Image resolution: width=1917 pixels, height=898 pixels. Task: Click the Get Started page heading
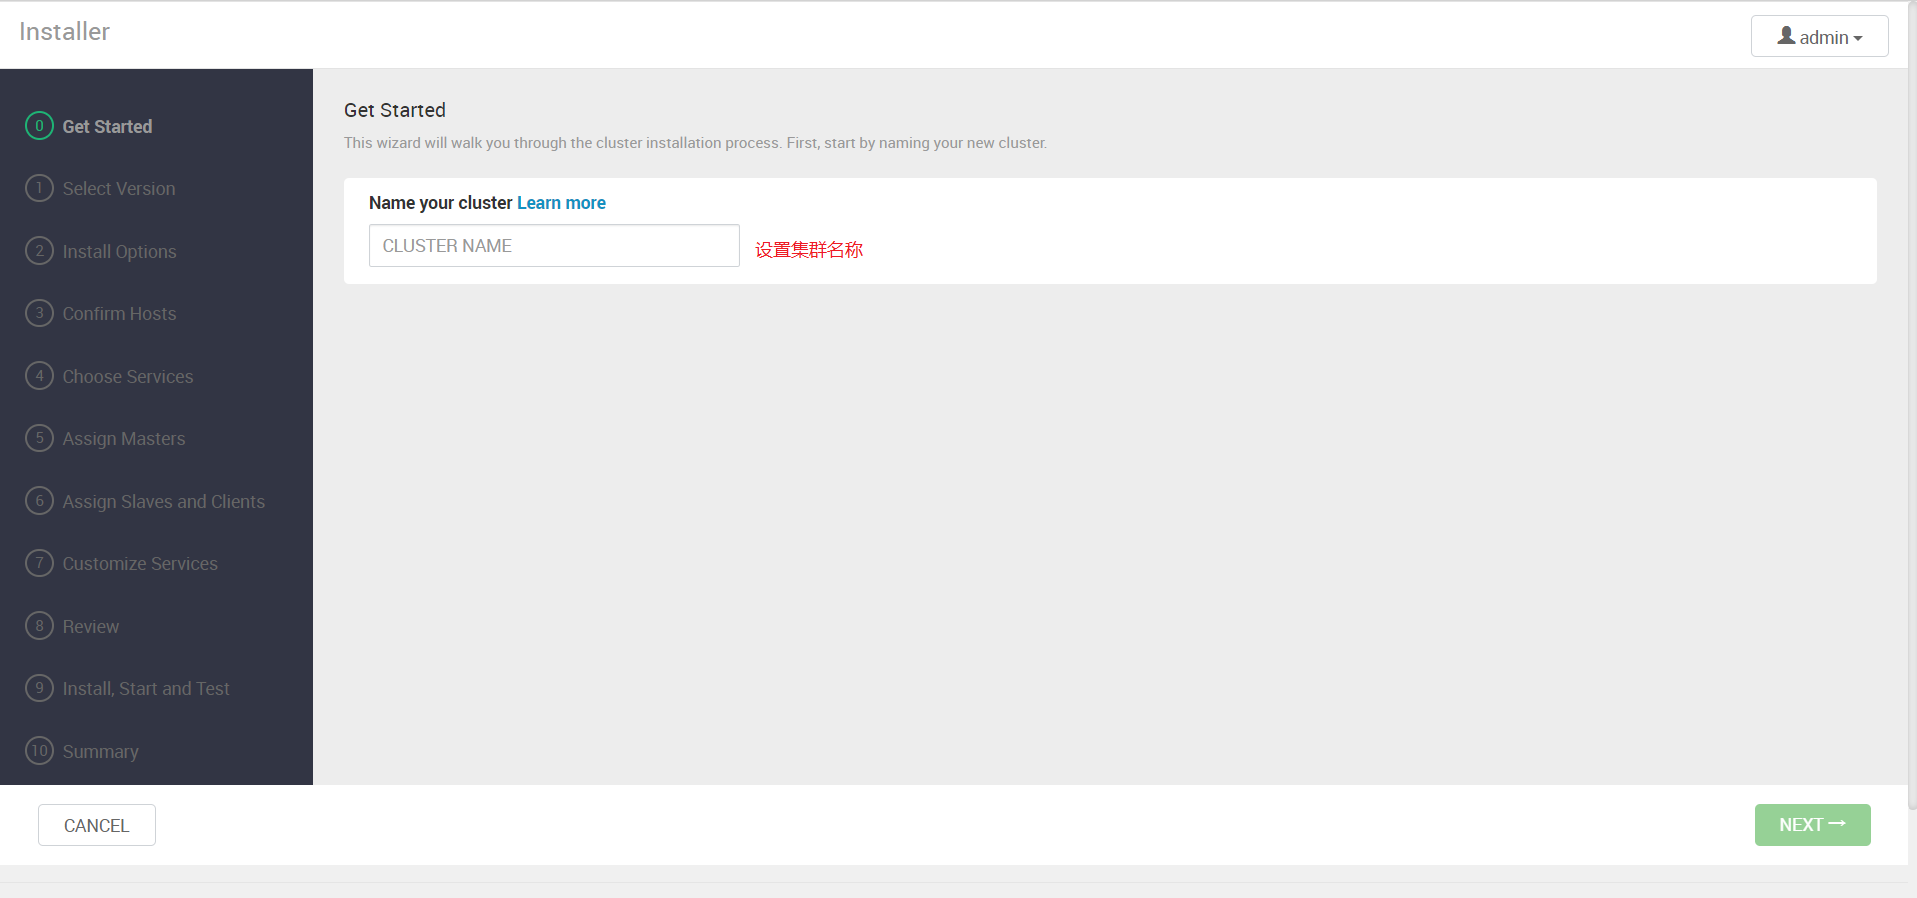[x=395, y=110]
